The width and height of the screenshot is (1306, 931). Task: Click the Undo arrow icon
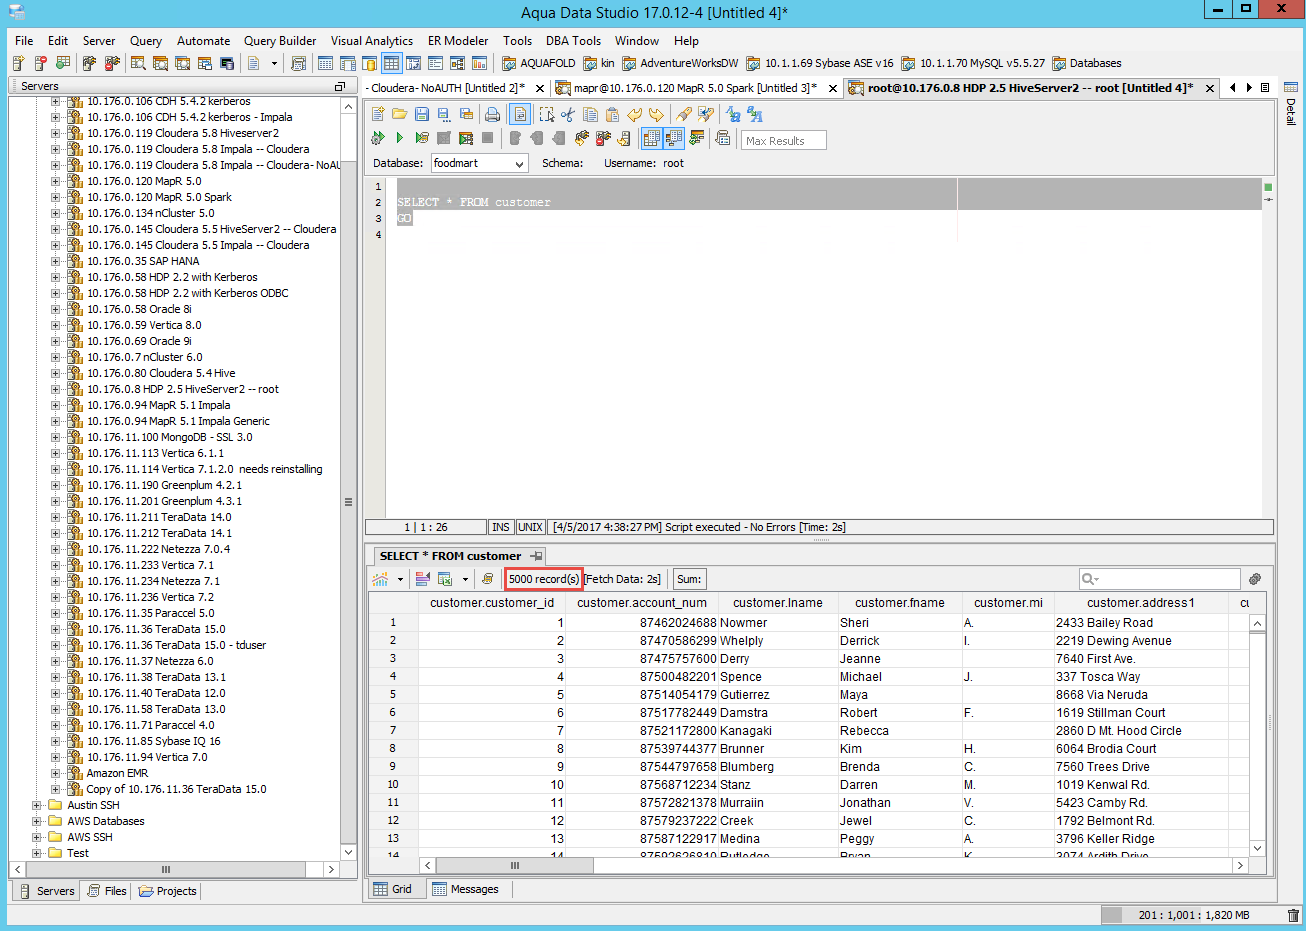tap(634, 114)
